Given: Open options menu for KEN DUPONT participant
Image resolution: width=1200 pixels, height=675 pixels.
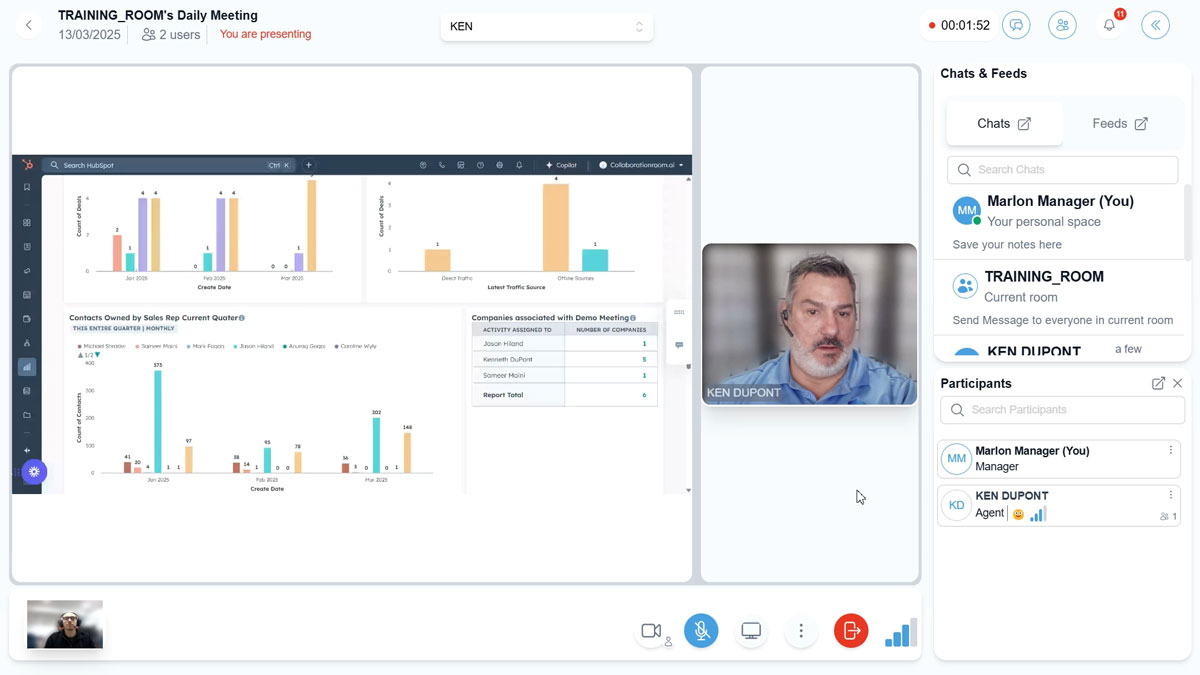Looking at the screenshot, I should [x=1170, y=495].
